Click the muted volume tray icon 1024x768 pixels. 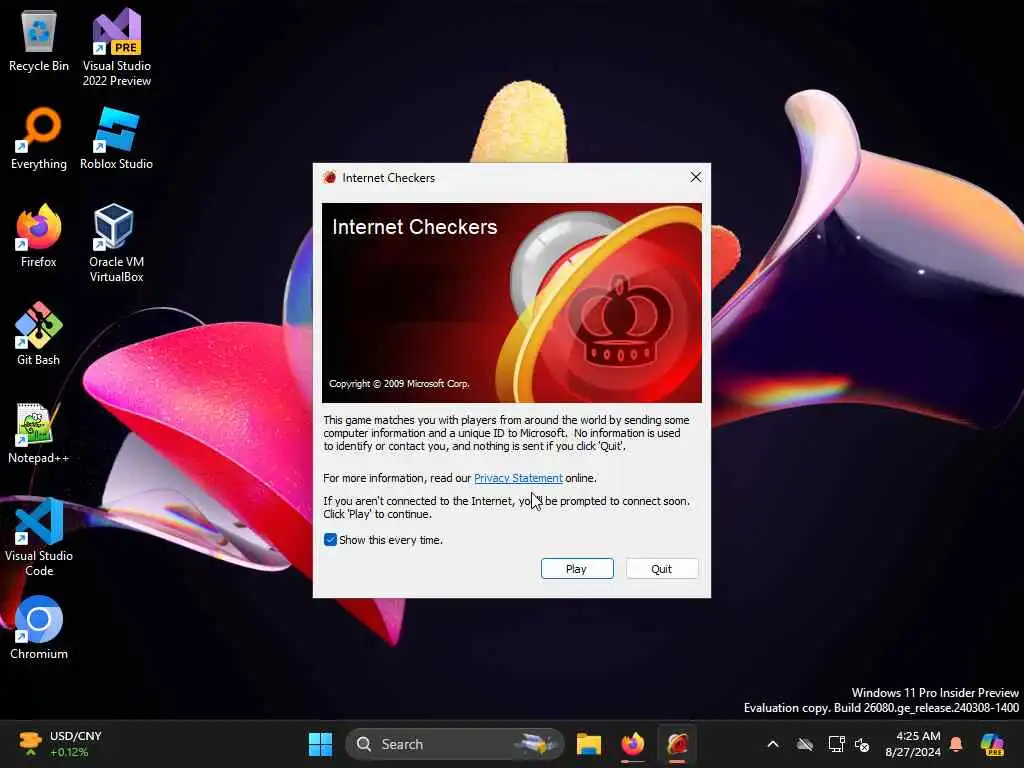pos(862,744)
